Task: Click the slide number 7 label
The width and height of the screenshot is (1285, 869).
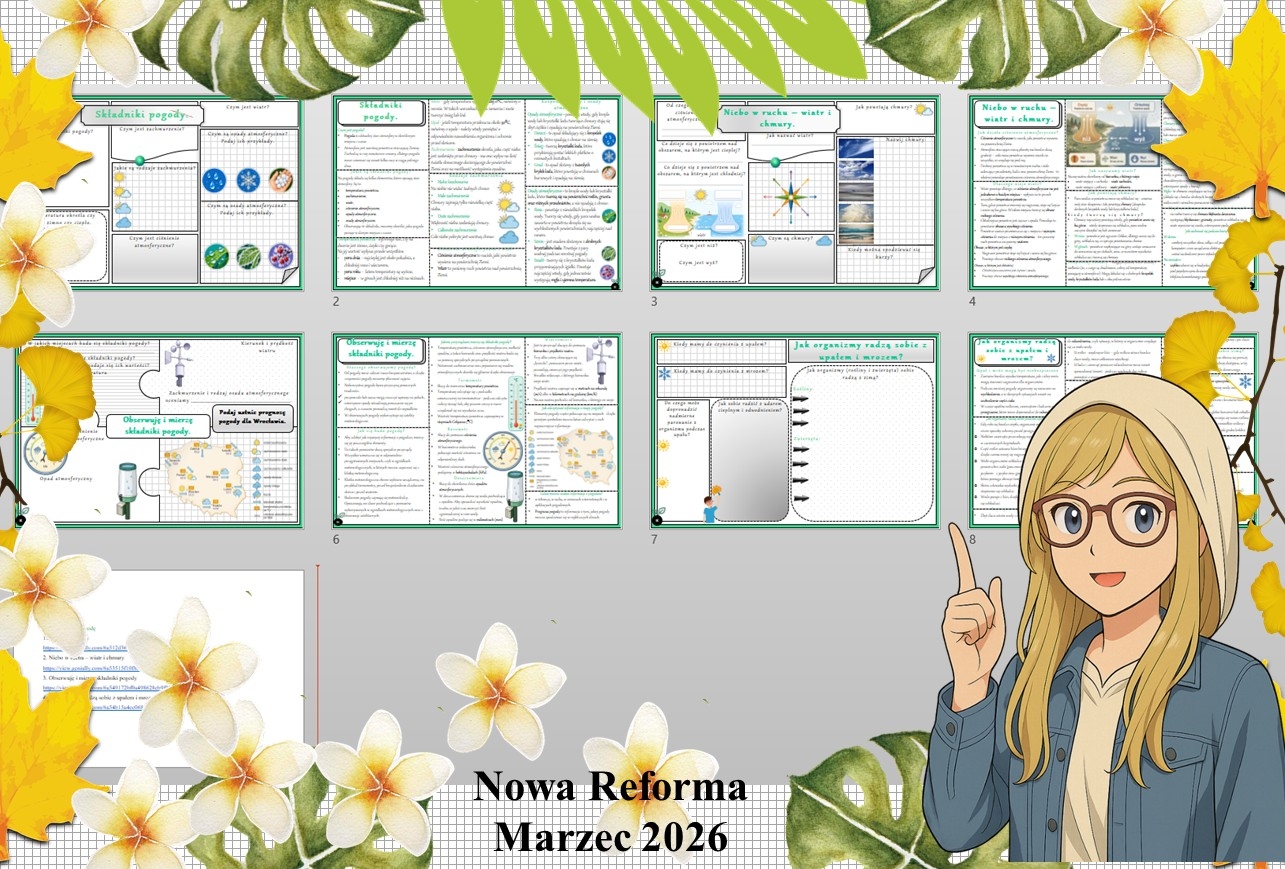Action: 655,539
